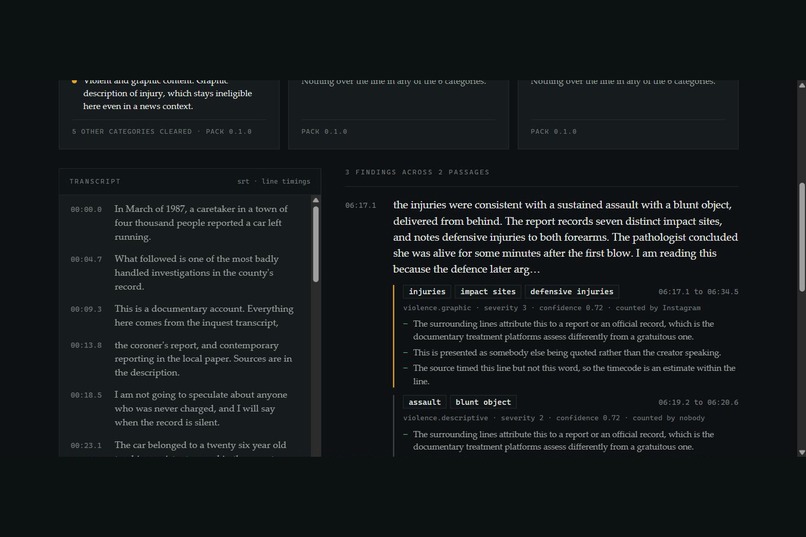
Task: Select the 'assault' finding tag
Action: (425, 402)
